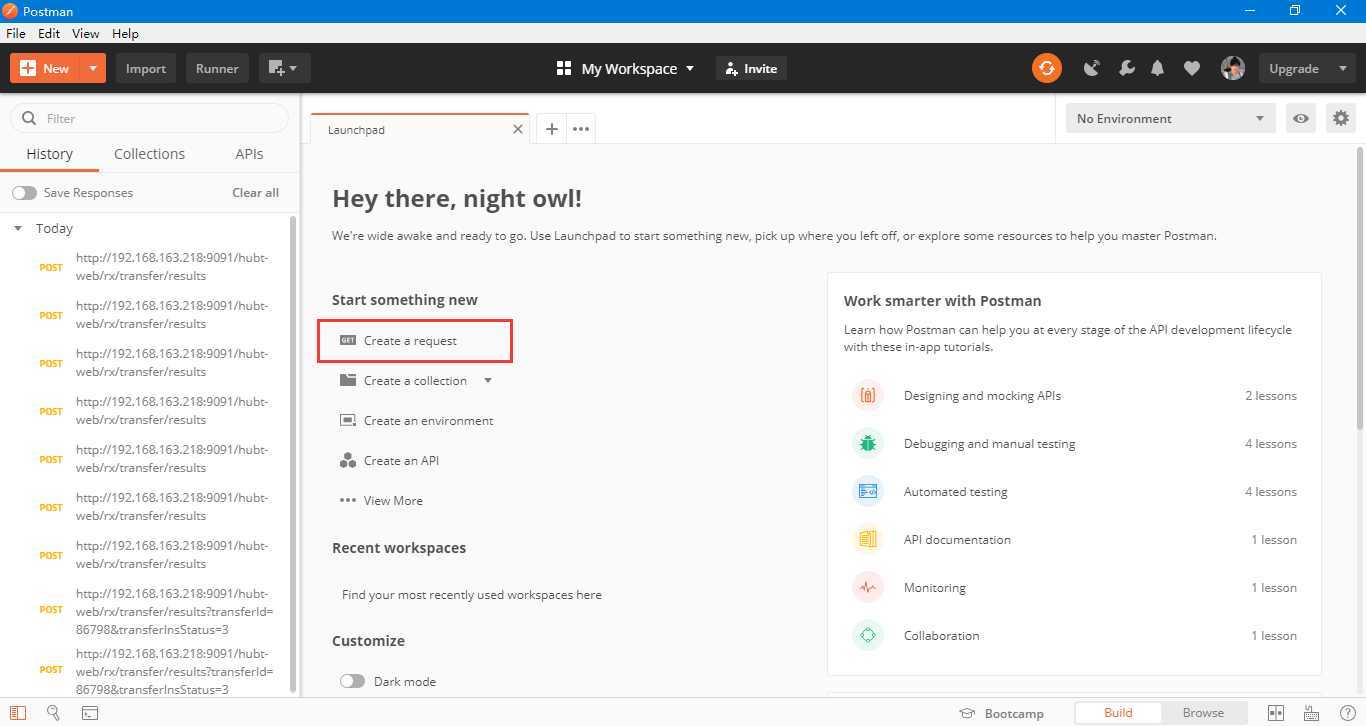Enable Dark mode toggle
Viewport: 1366px width, 726px height.
[x=352, y=681]
